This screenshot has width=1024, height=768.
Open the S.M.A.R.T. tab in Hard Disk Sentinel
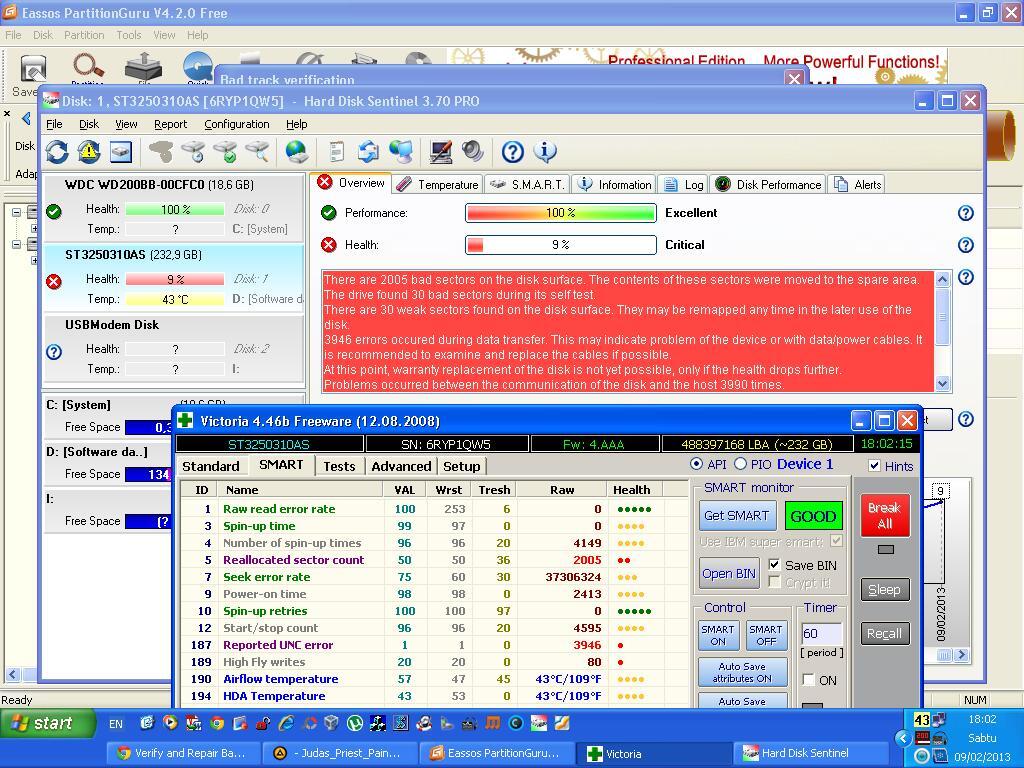[527, 185]
